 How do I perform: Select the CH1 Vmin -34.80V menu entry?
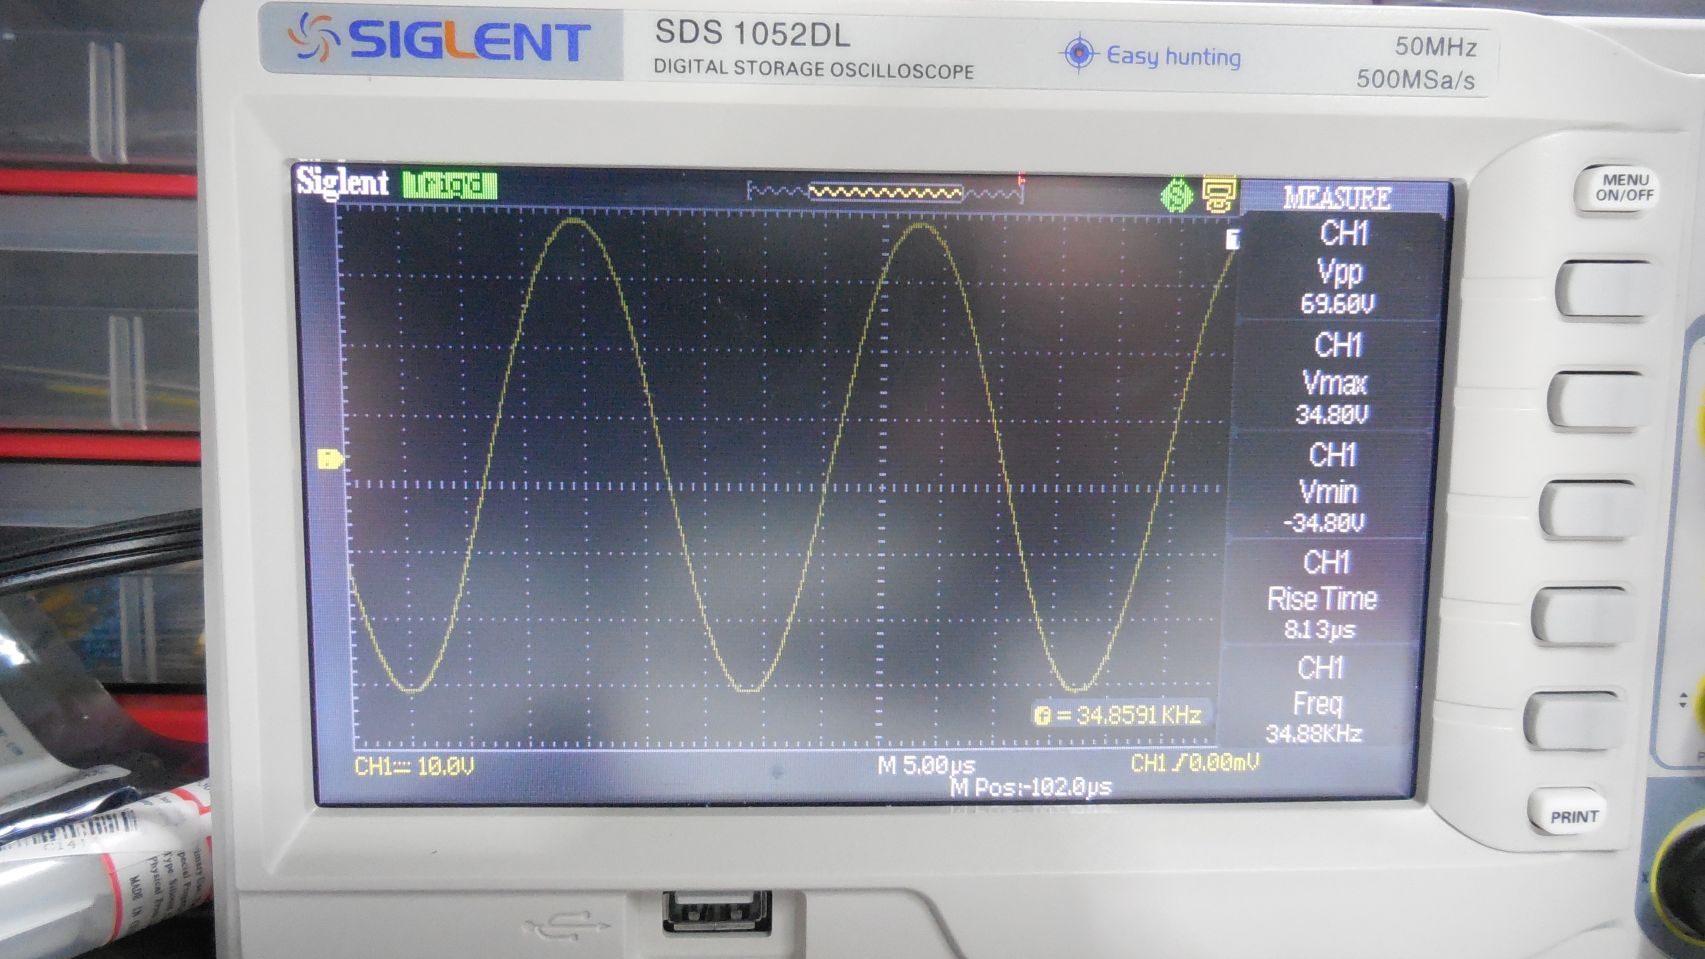click(1329, 488)
